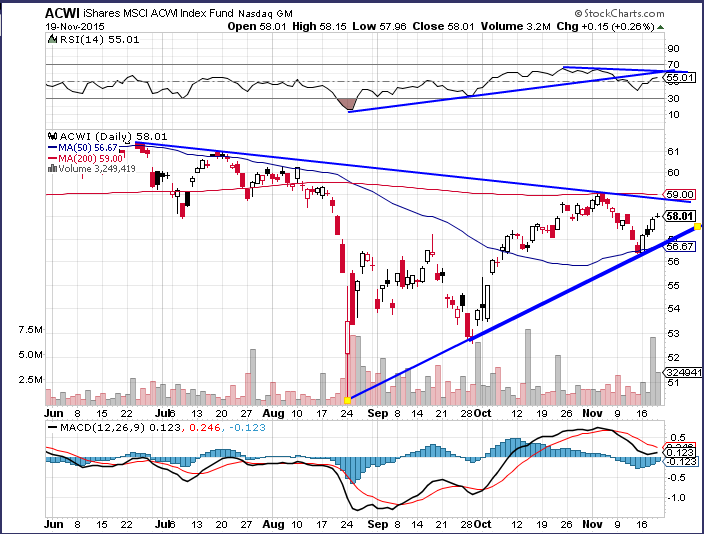704x534 pixels.
Task: Click the red 59.00 price tag on right axis
Action: [679, 194]
